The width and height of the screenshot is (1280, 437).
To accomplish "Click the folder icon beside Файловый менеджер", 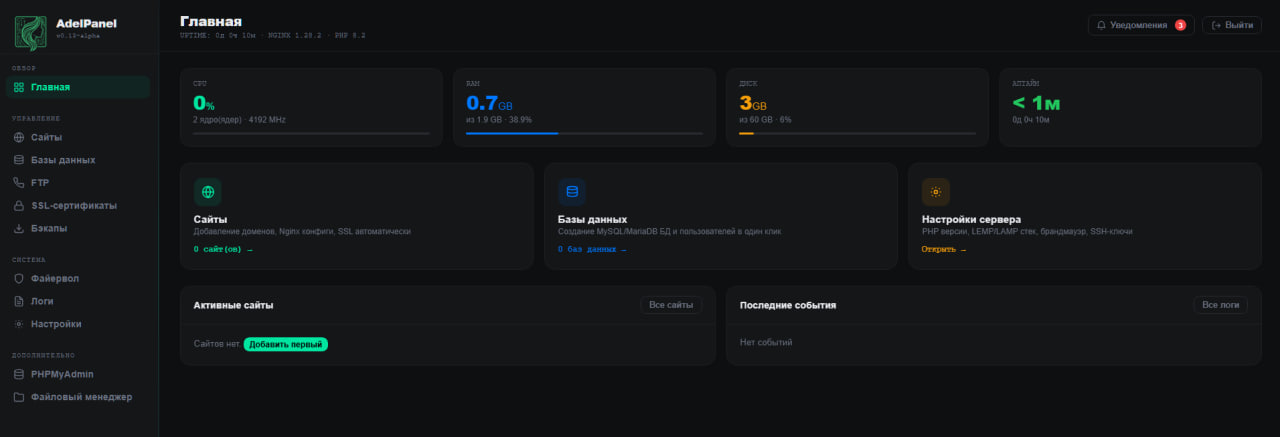I will (19, 397).
